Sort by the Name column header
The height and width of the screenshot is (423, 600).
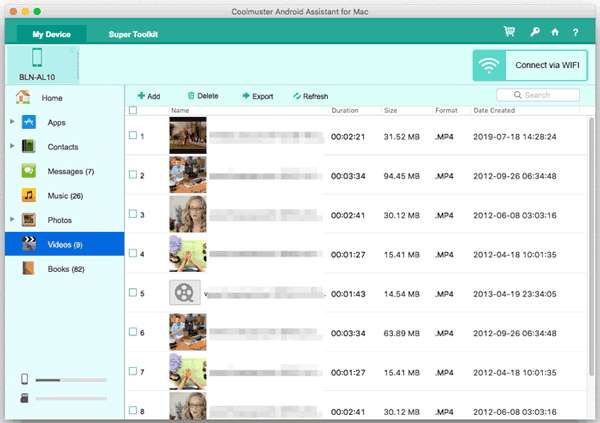[180, 111]
